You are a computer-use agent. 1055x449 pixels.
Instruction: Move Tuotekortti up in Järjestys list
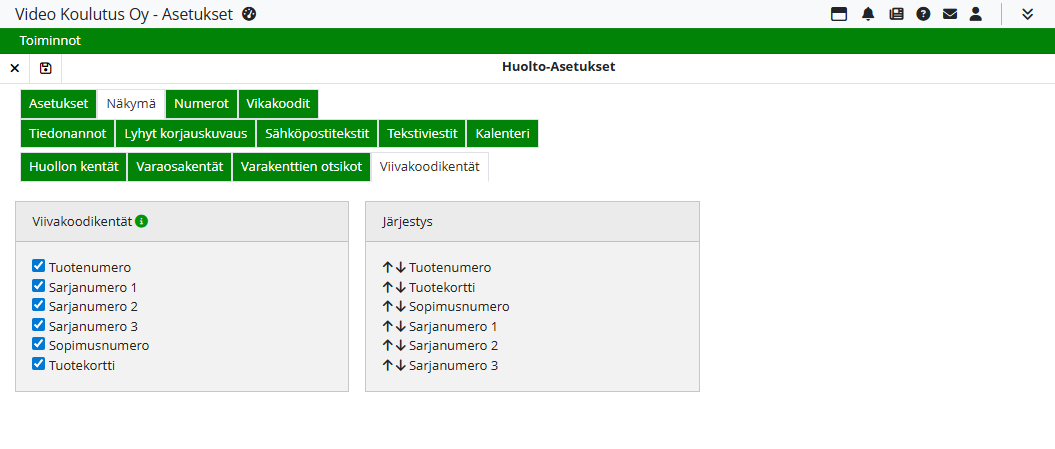(x=388, y=287)
